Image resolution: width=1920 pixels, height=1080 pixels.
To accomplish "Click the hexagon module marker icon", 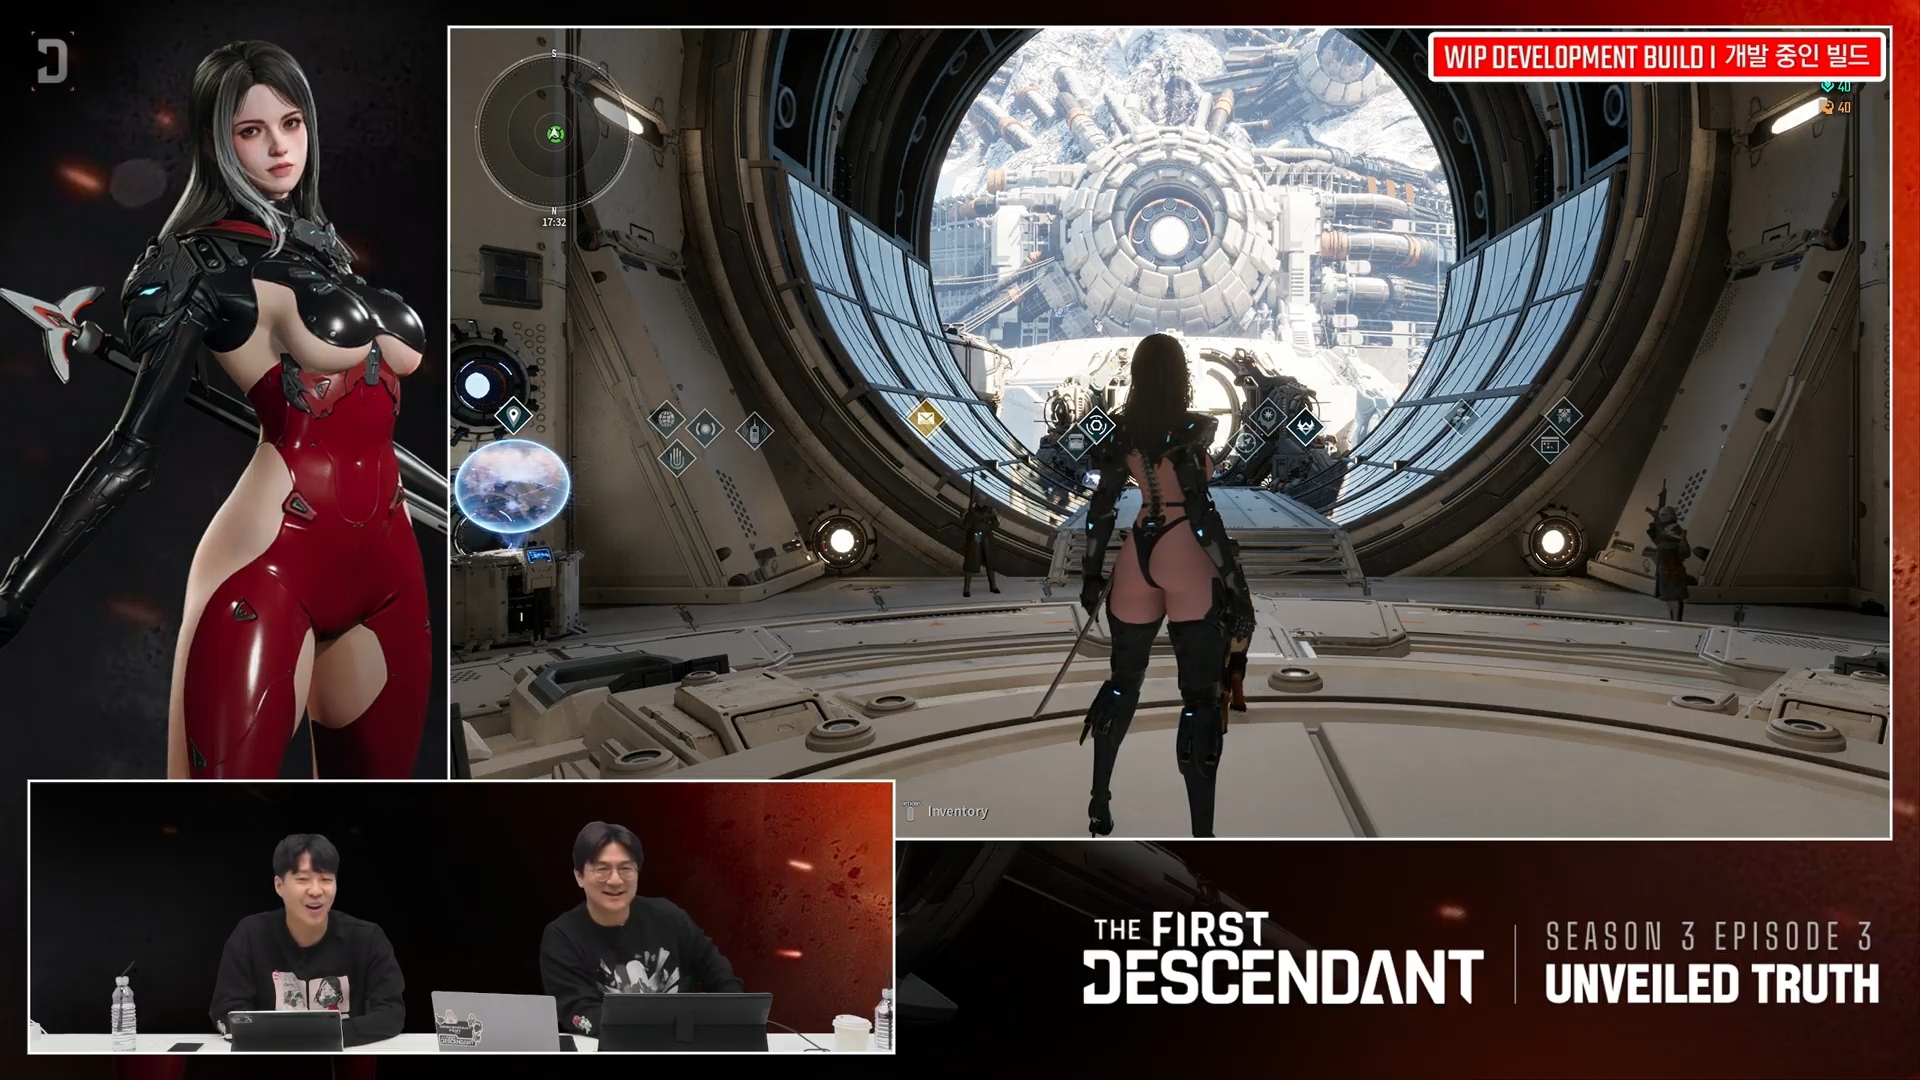I will pos(1096,425).
